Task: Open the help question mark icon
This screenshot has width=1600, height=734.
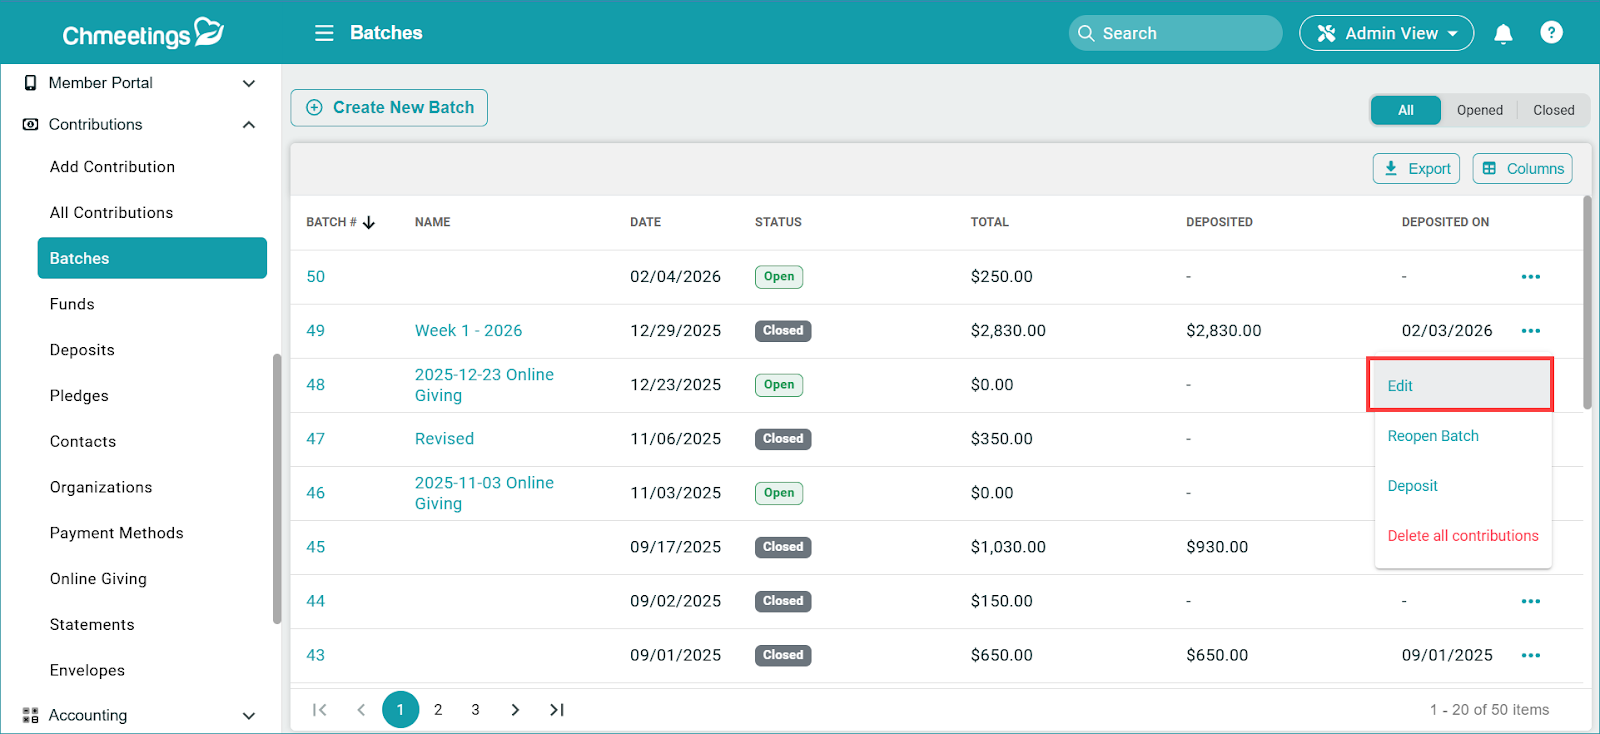Action: [1551, 33]
